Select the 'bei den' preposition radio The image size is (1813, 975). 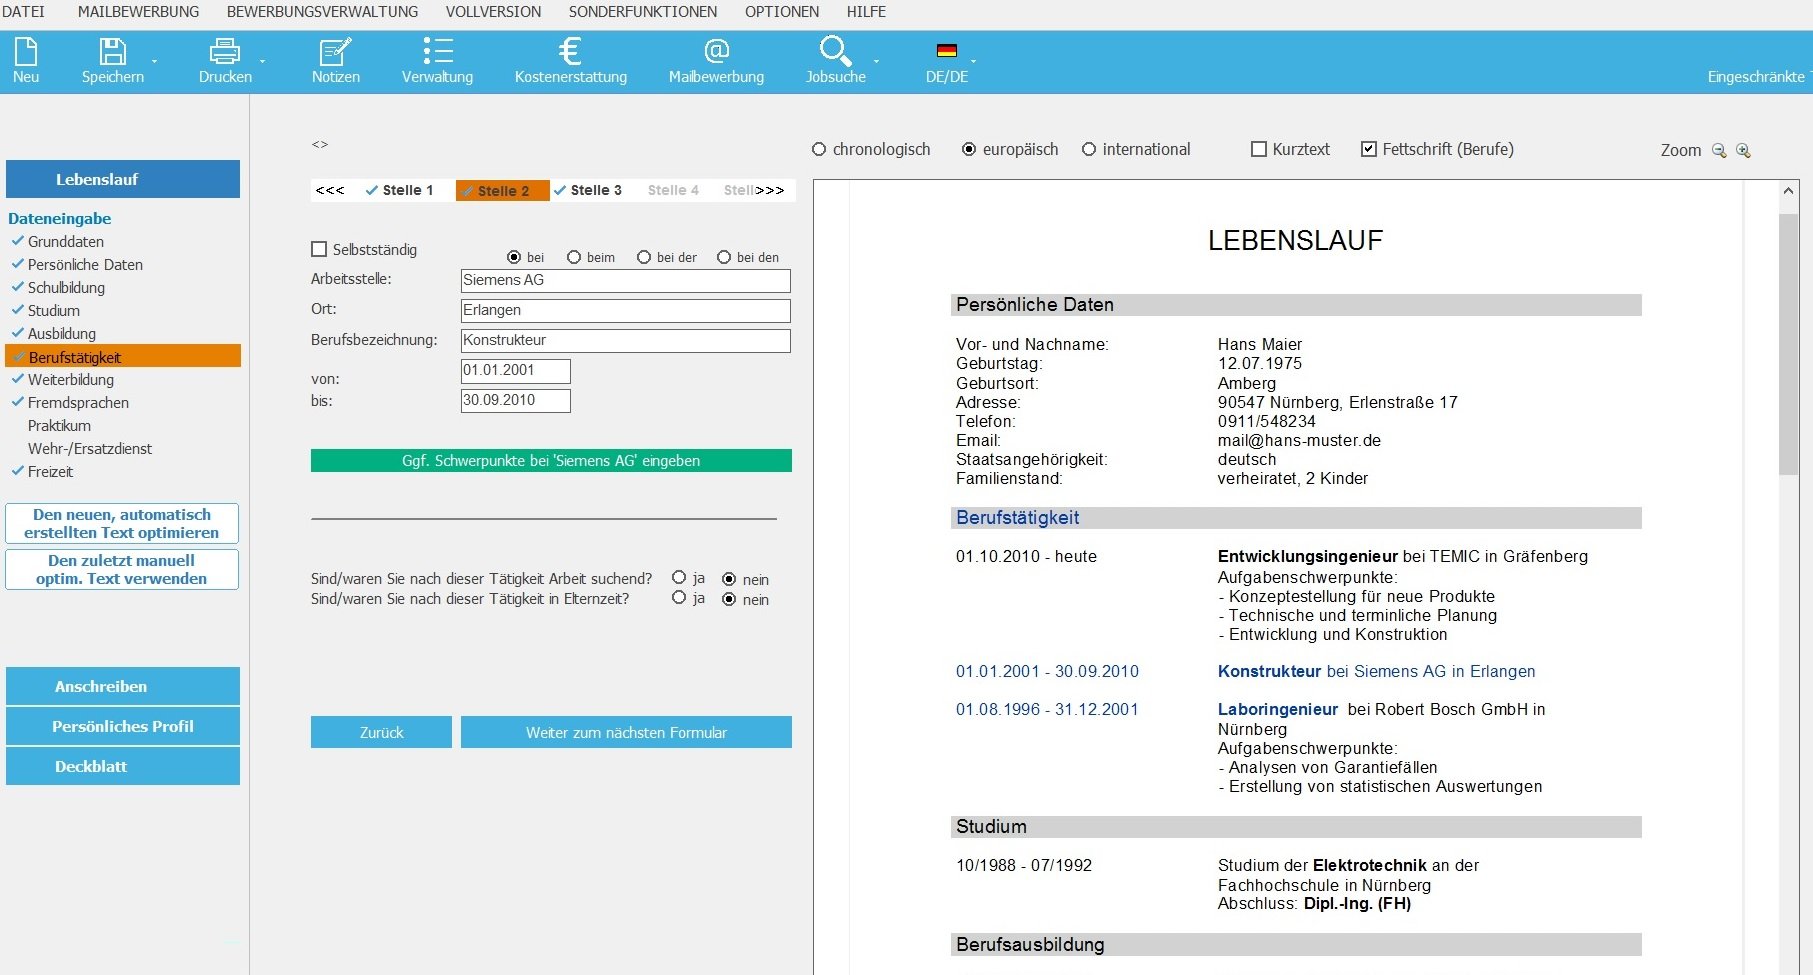[x=724, y=257]
